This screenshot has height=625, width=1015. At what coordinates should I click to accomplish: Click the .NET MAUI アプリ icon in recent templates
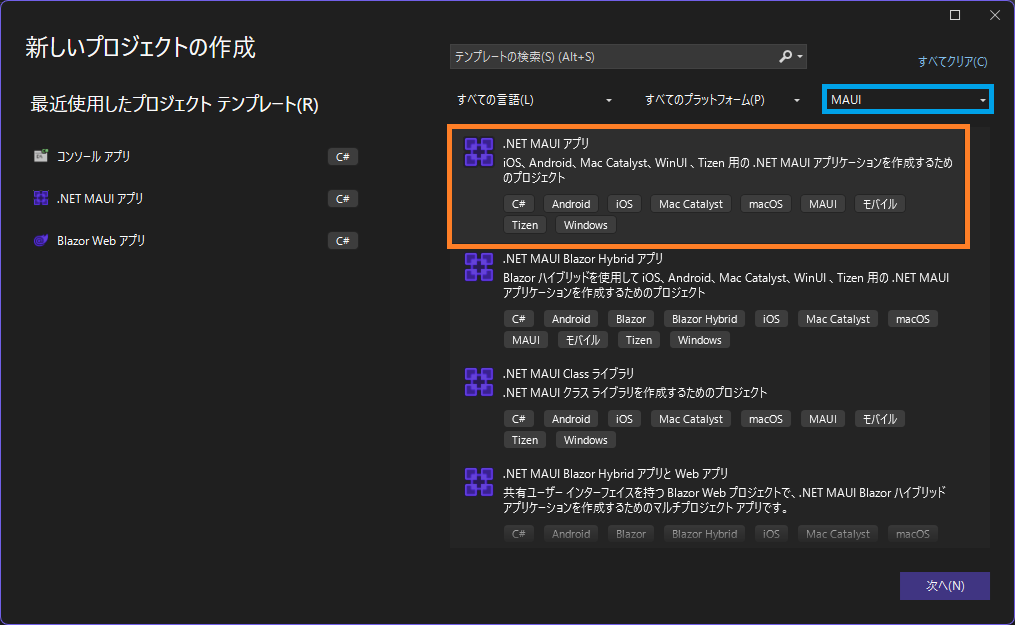41,198
